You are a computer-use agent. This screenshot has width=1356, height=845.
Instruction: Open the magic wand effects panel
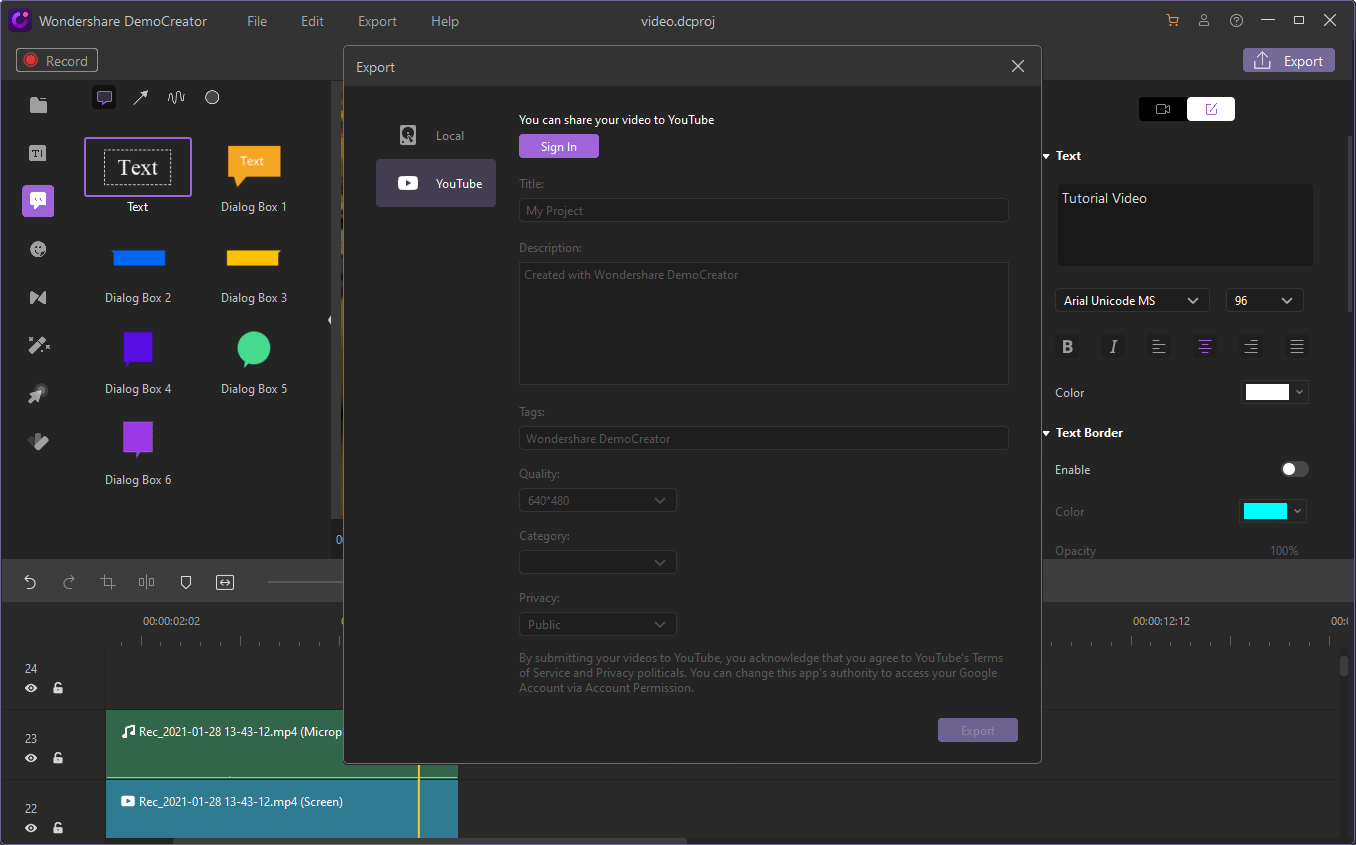[x=38, y=345]
